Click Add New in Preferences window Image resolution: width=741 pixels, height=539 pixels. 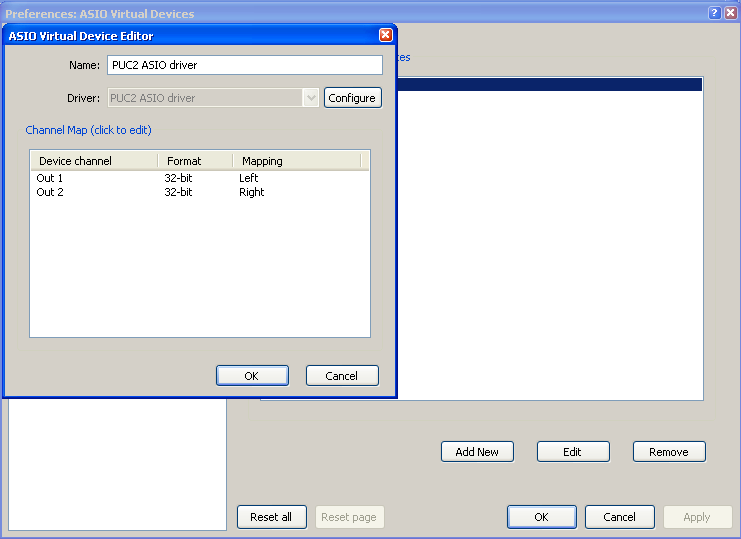477,452
